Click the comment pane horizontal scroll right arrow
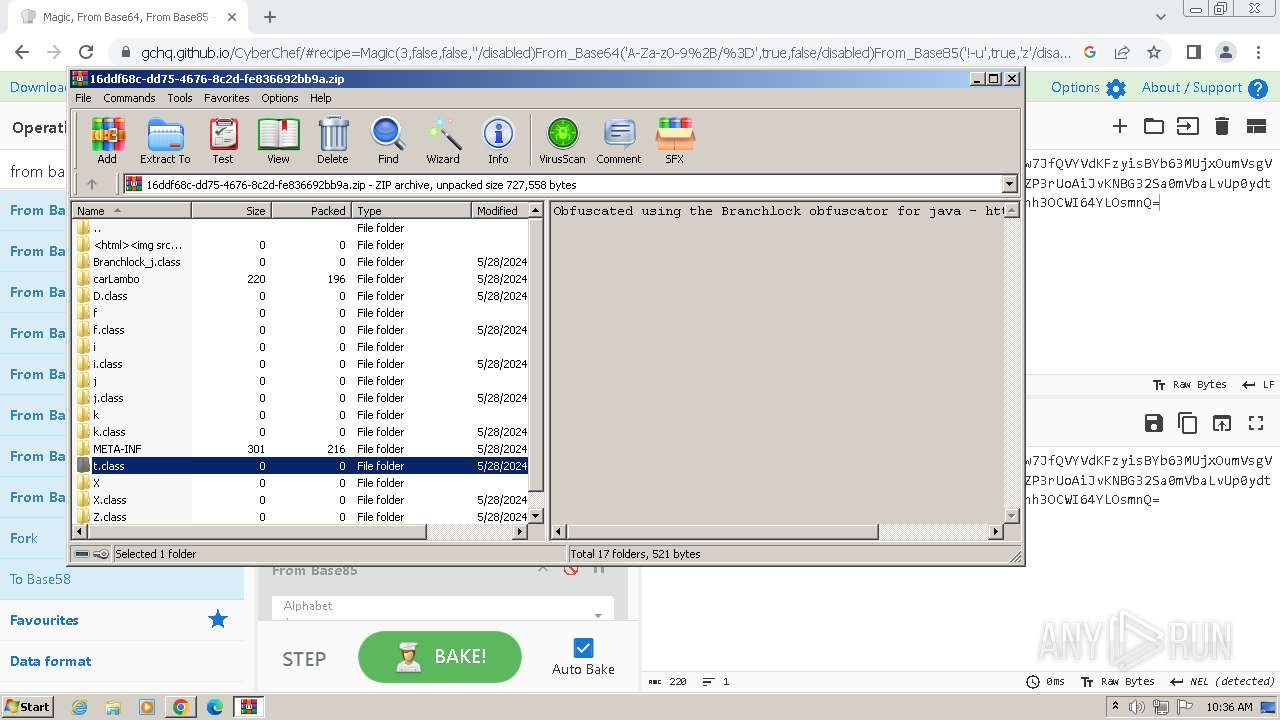This screenshot has width=1280, height=720. point(995,532)
